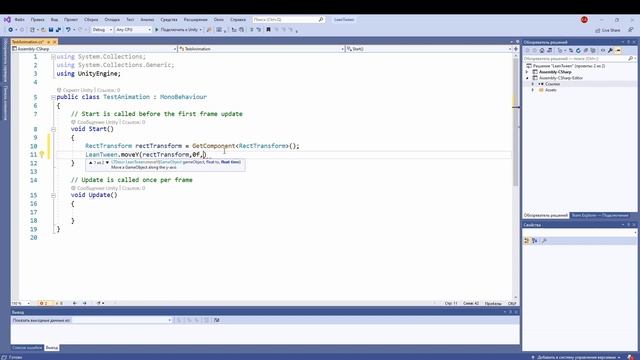Switch to the Solution Explorer bottom tab

[545, 215]
